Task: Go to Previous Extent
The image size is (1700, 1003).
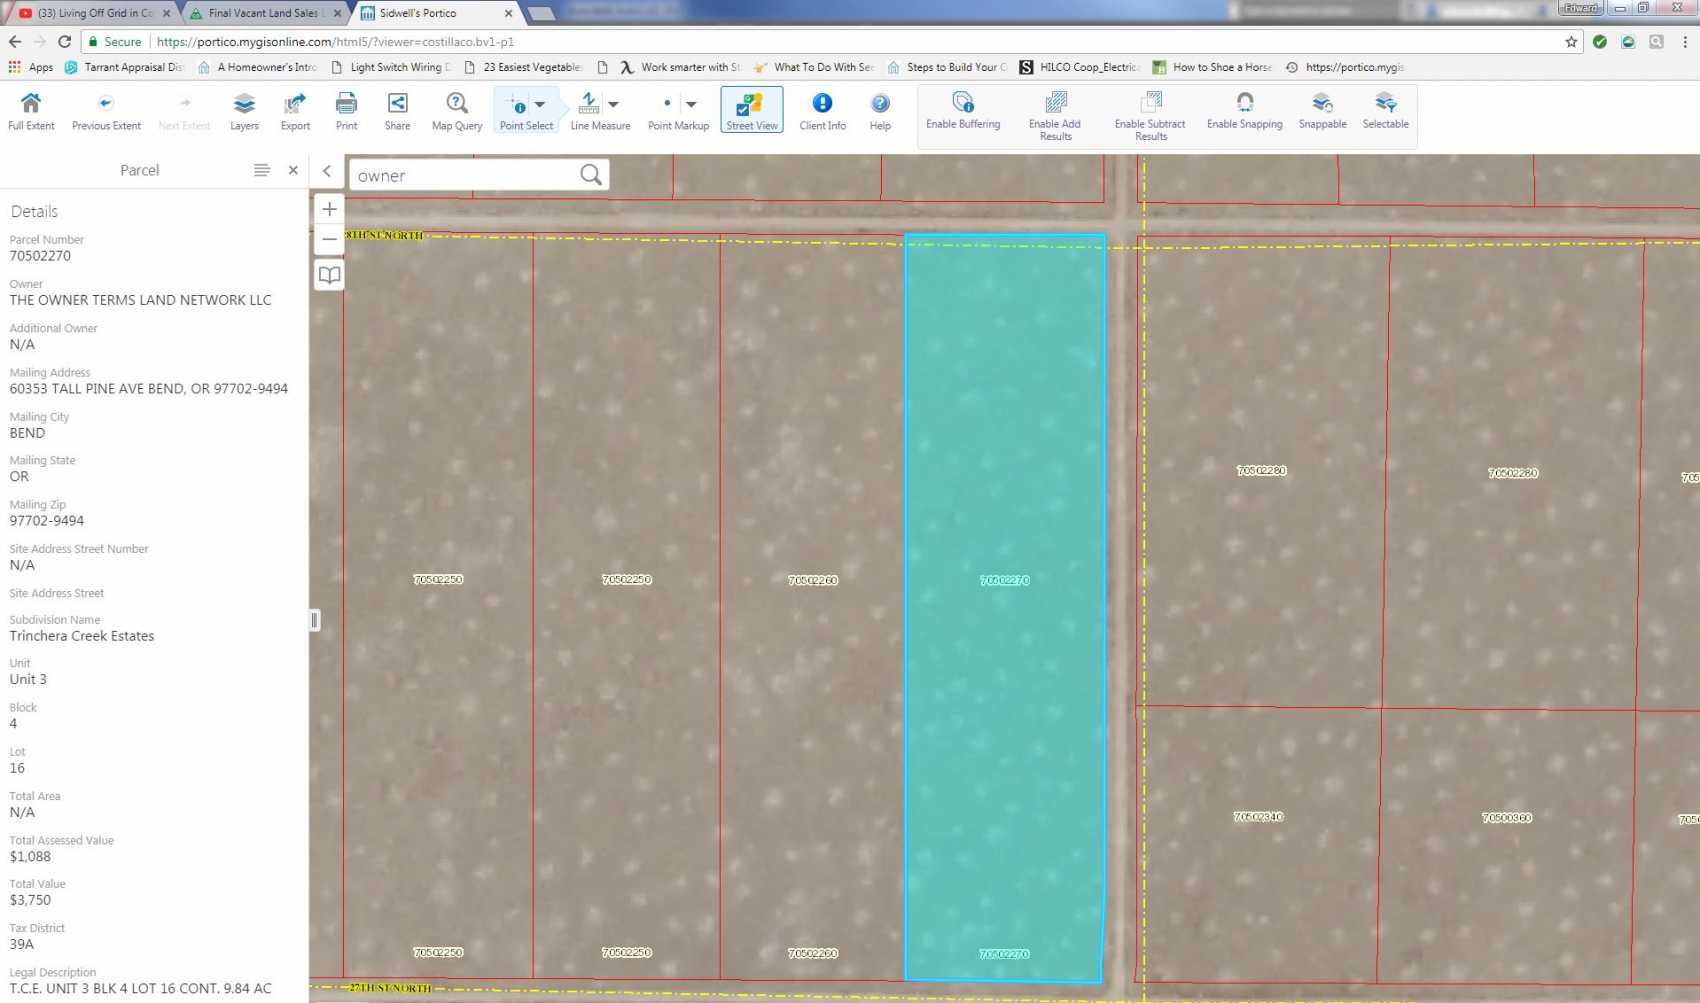Action: pos(106,111)
